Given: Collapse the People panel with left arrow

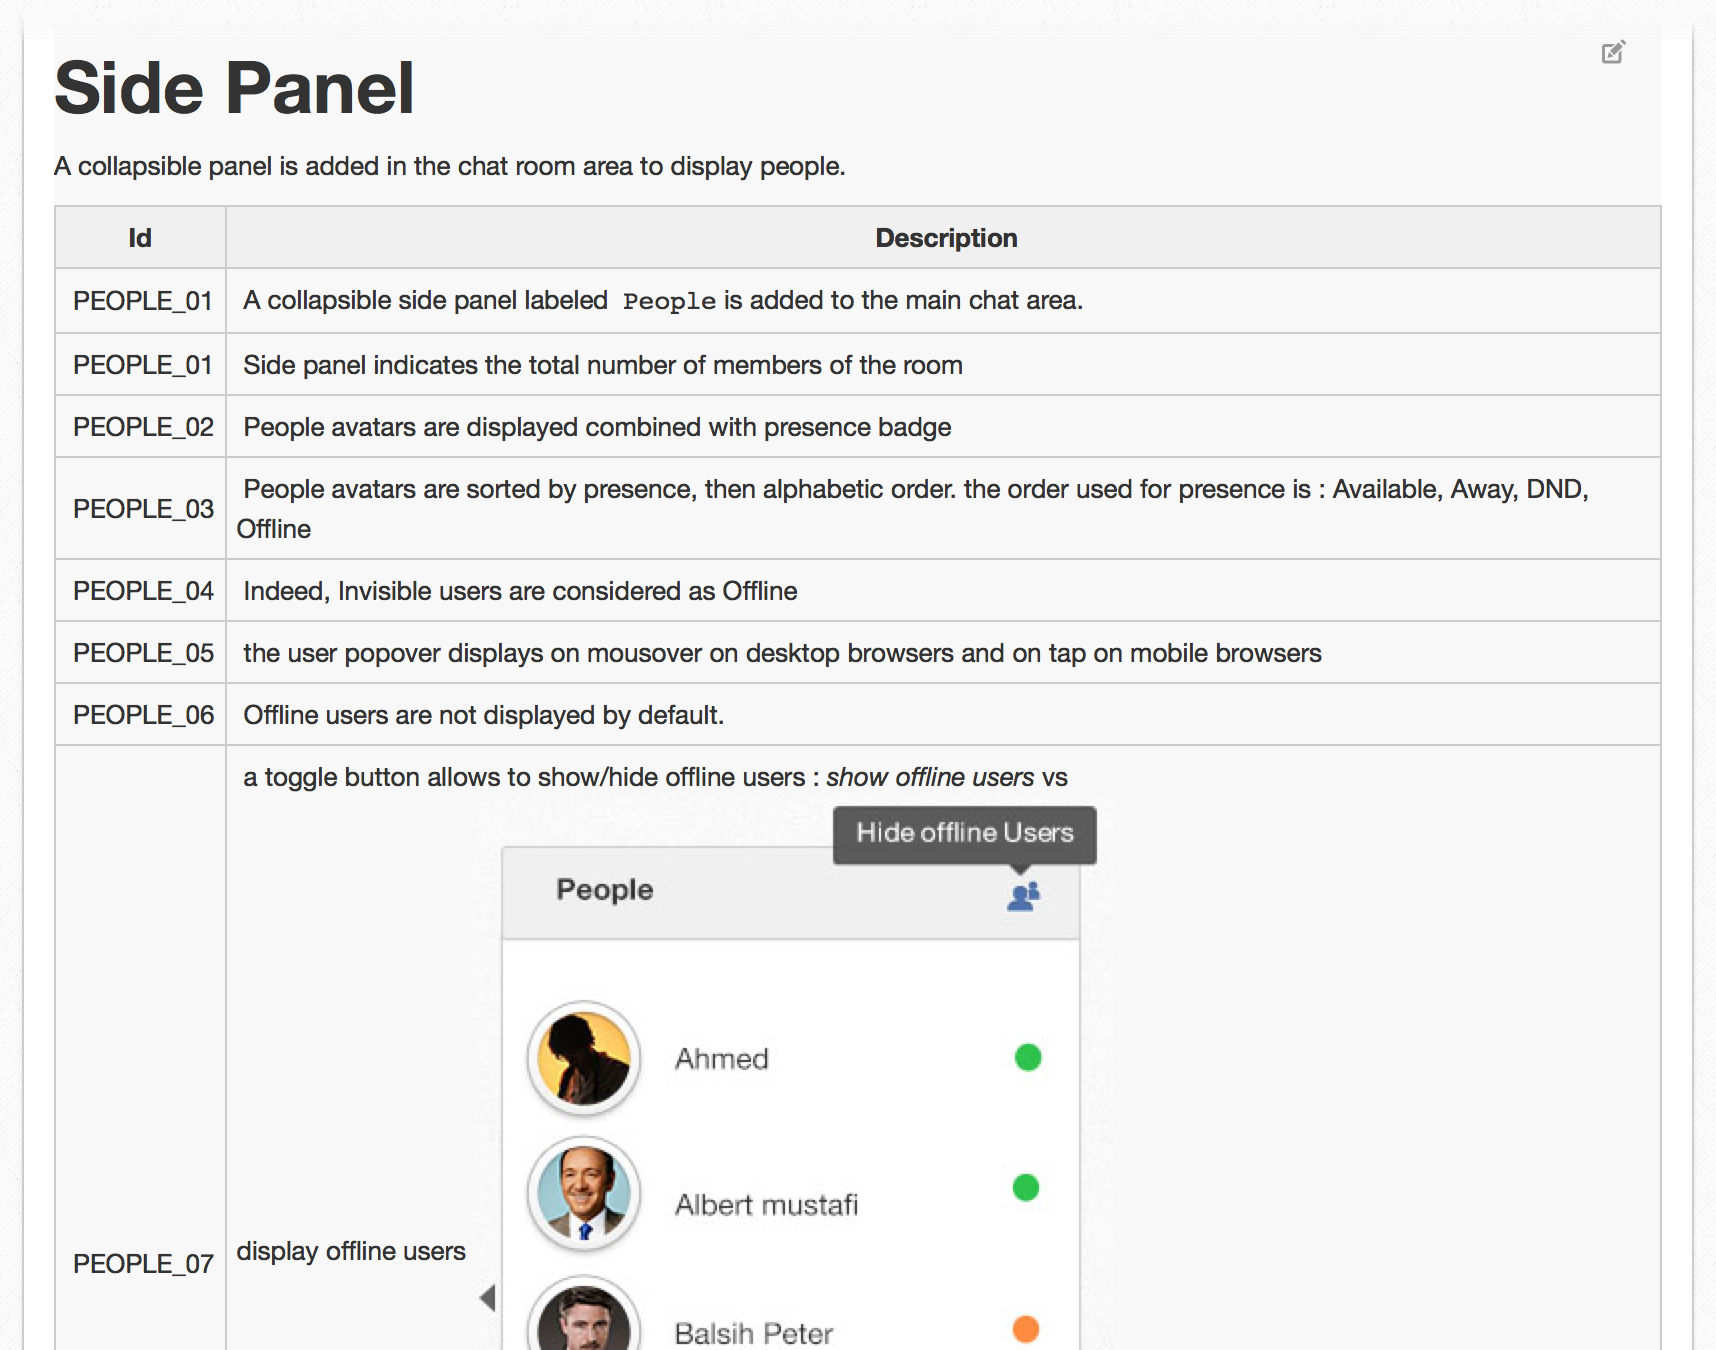Looking at the screenshot, I should coord(488,1298).
